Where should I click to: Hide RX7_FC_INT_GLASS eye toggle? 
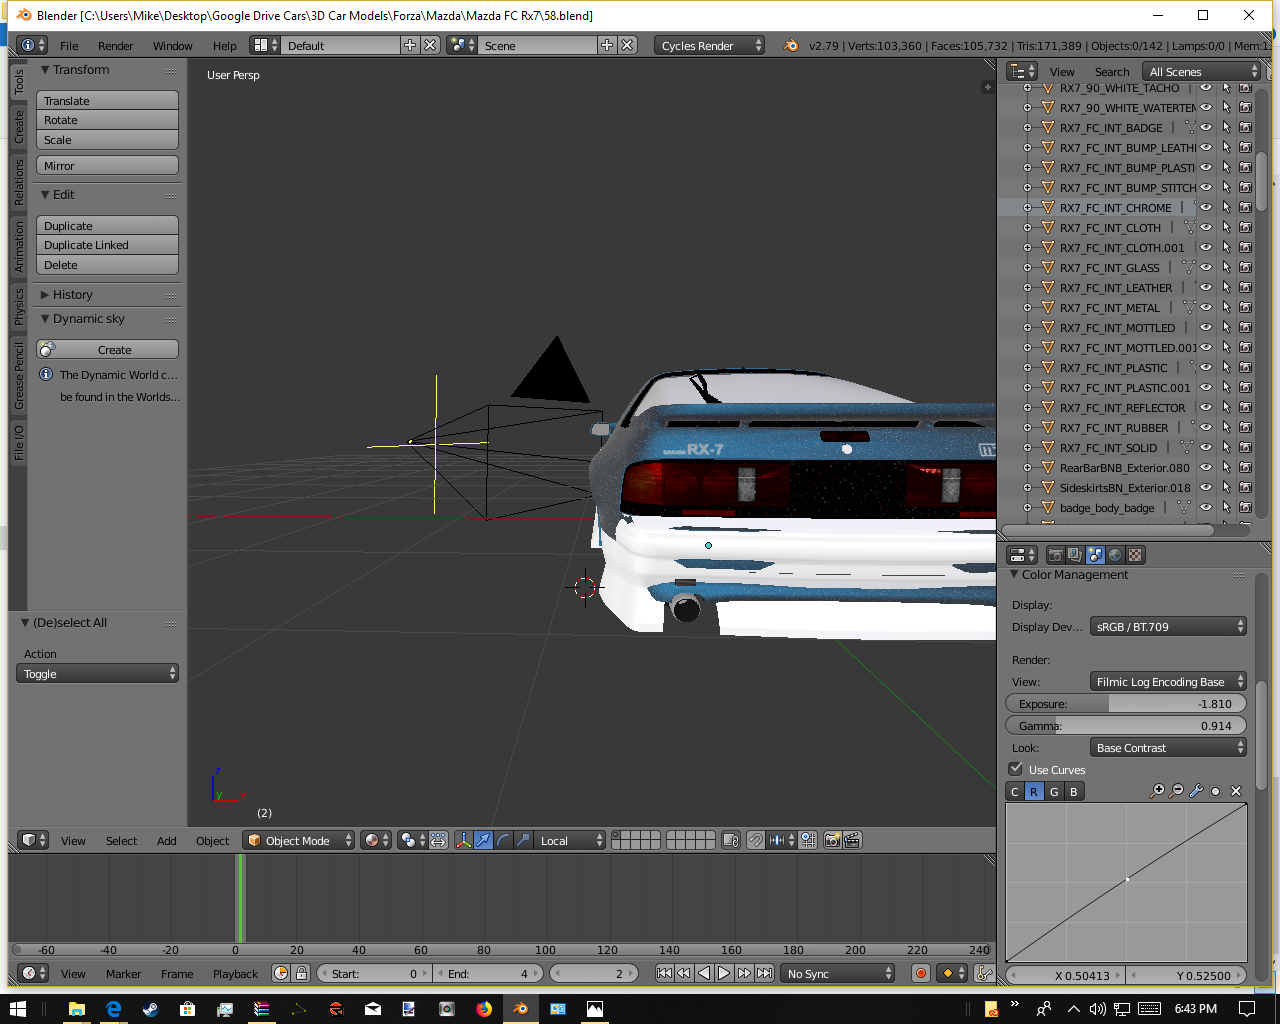(1206, 268)
